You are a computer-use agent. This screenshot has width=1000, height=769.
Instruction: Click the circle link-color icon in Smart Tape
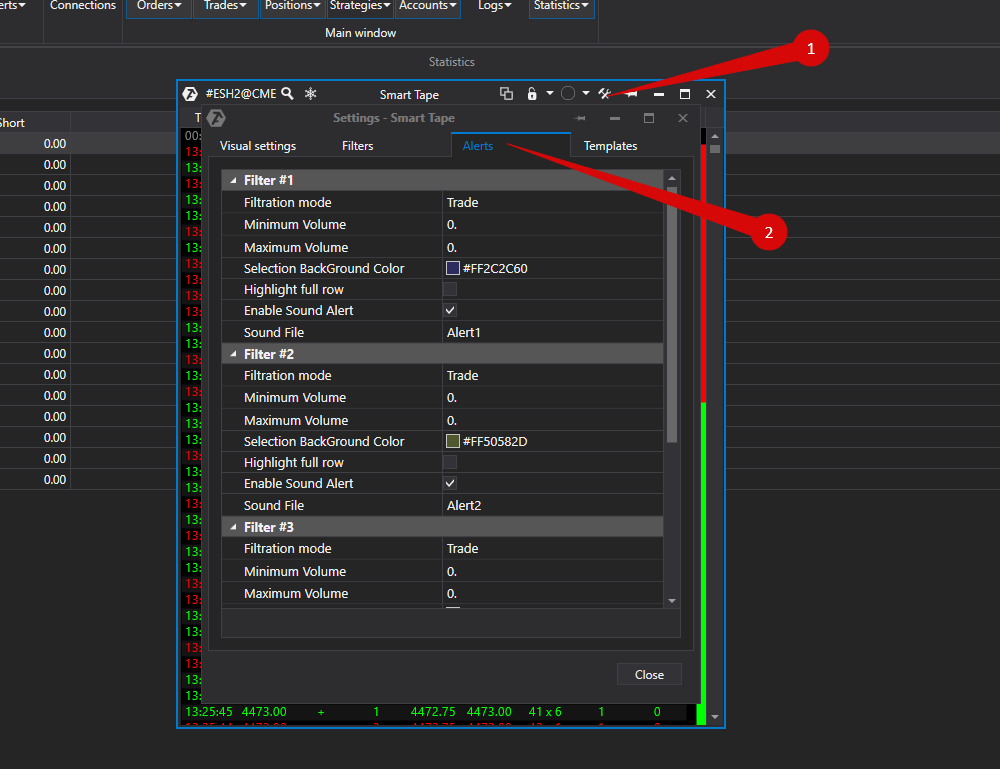(568, 94)
